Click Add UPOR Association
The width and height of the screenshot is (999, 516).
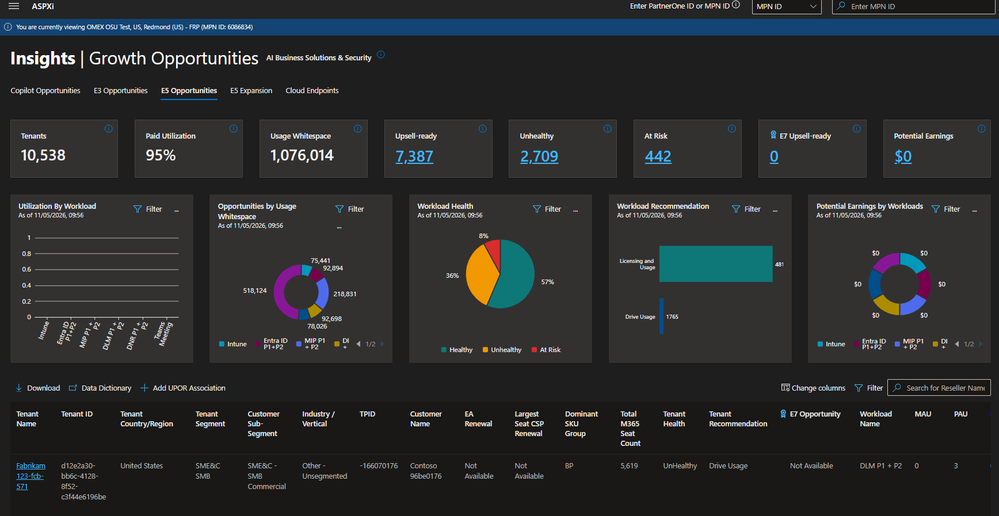183,388
